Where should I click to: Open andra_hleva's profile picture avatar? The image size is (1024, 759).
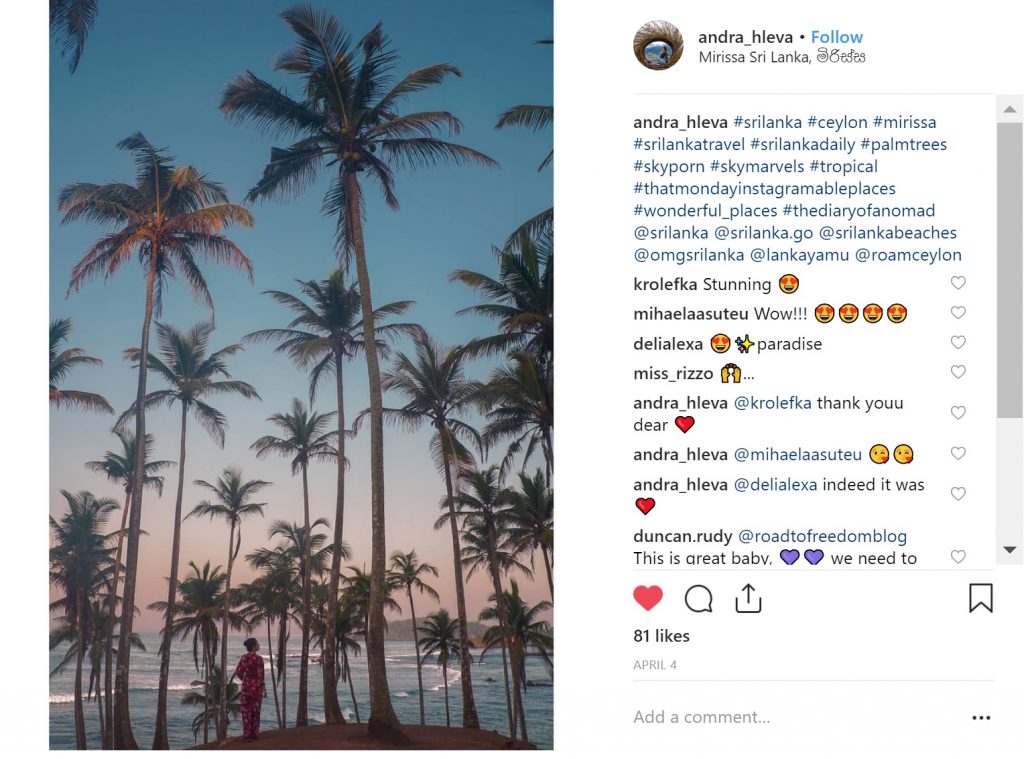[x=658, y=46]
